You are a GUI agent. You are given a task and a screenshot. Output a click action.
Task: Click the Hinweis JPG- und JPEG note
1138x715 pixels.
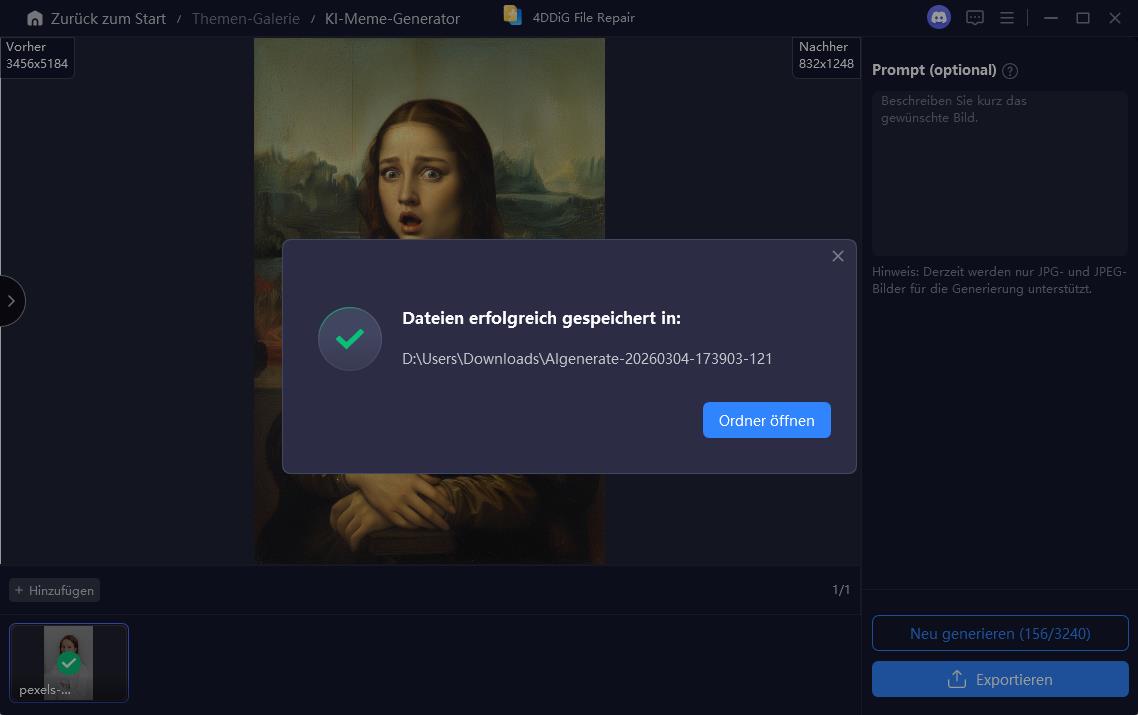point(999,280)
